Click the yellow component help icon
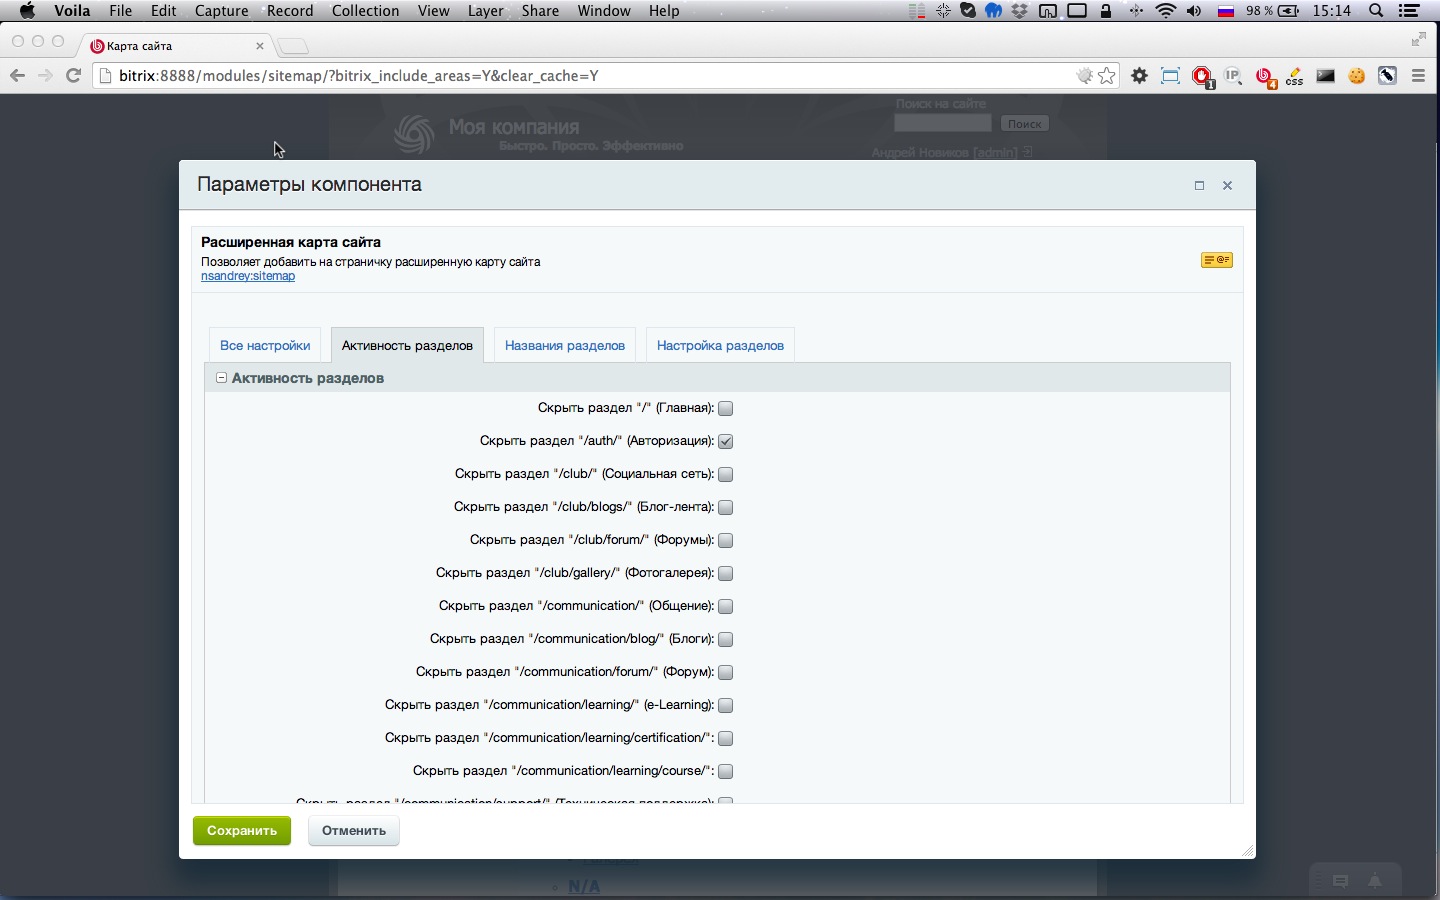 [x=1216, y=260]
